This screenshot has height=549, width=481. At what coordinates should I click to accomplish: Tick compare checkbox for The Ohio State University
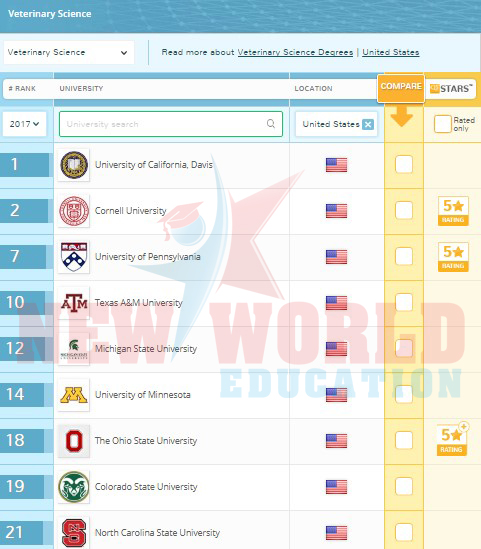(404, 440)
